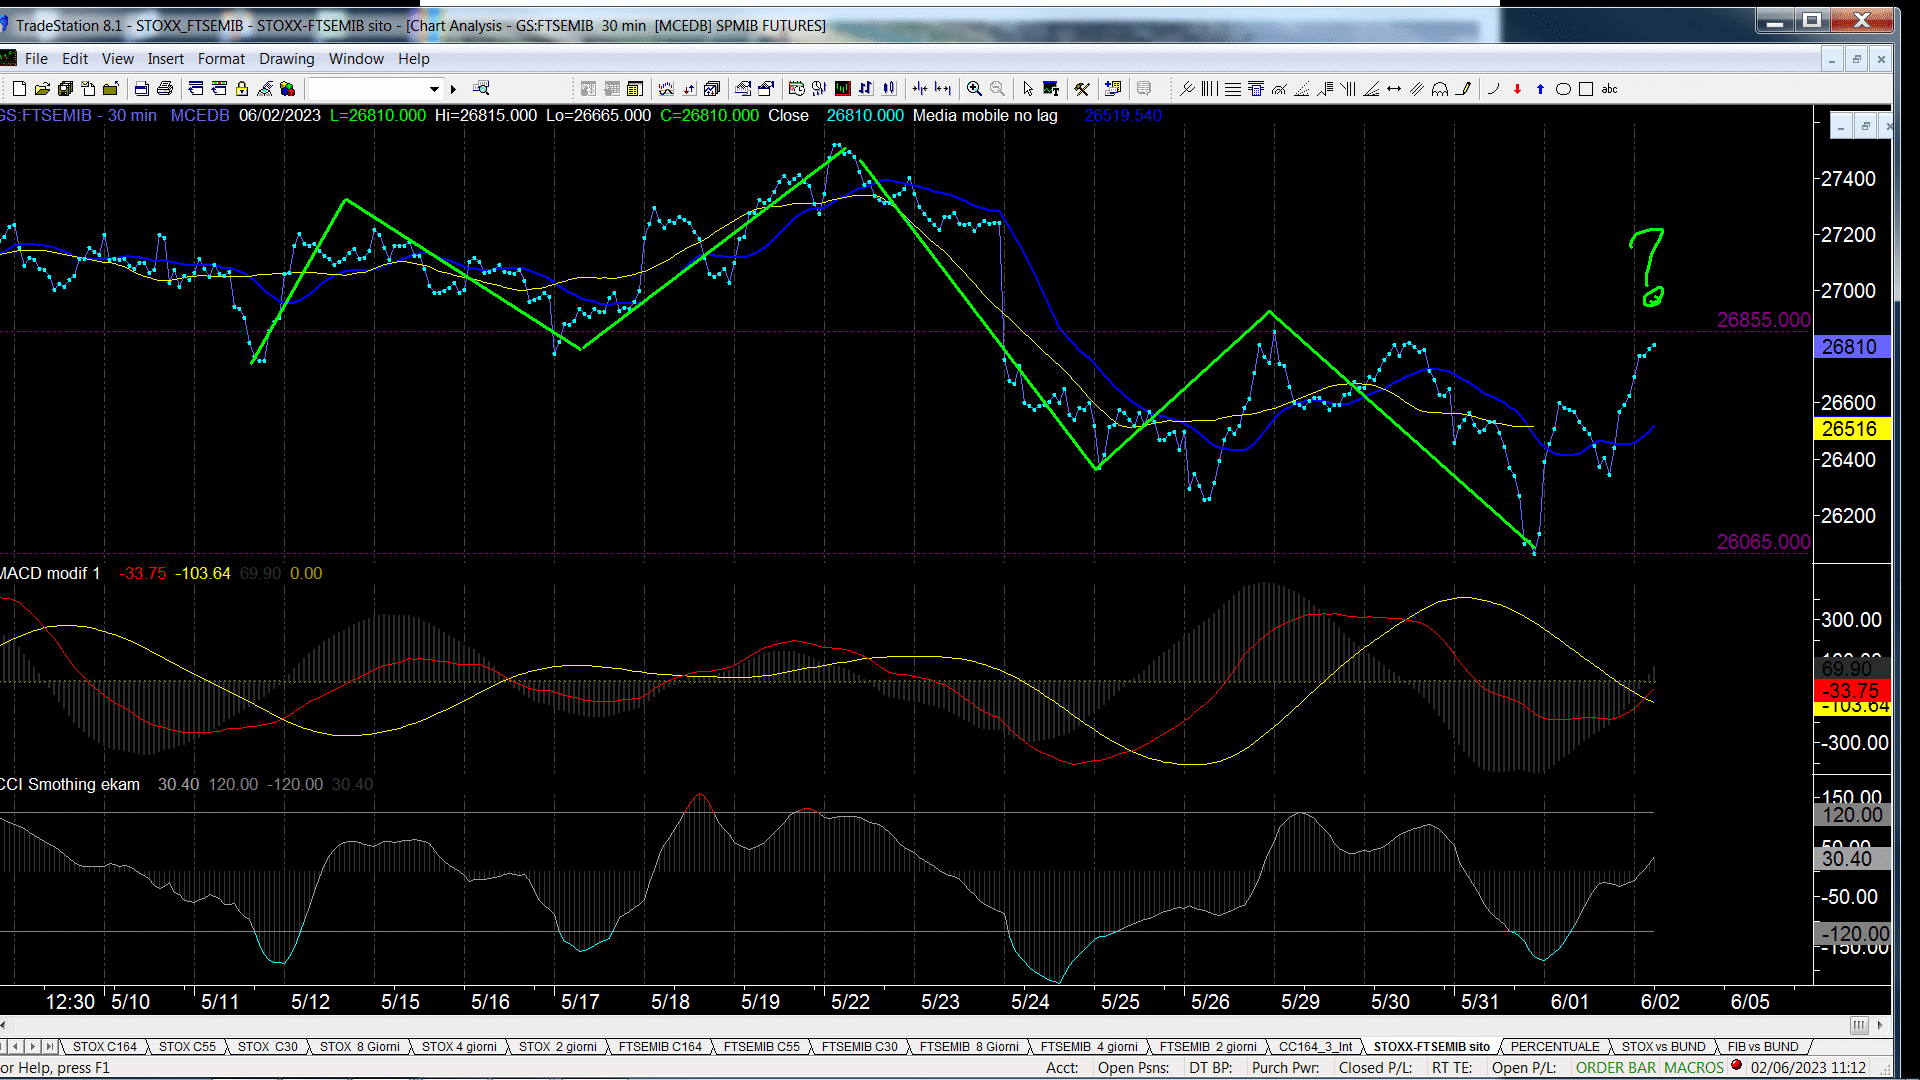The width and height of the screenshot is (1920, 1080).
Task: Switch to the PERCENTUALE tab
Action: point(1555,1047)
